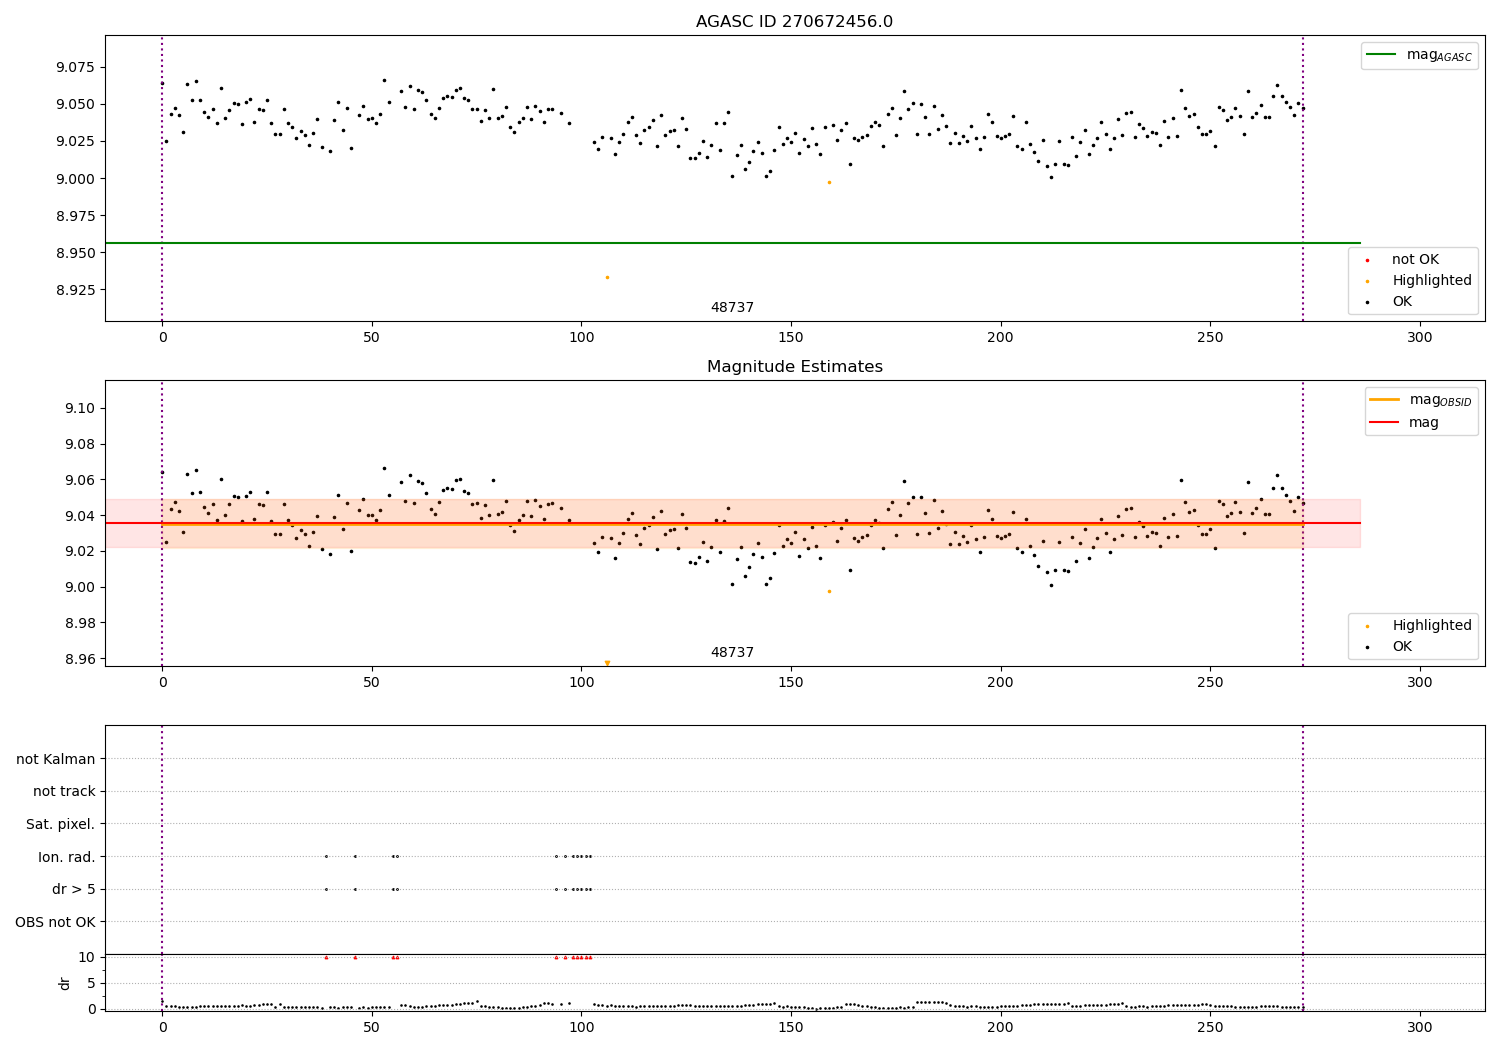Click the orange triangle marker at bottom of middle plot
The image size is (1500, 1050).
tap(607, 663)
